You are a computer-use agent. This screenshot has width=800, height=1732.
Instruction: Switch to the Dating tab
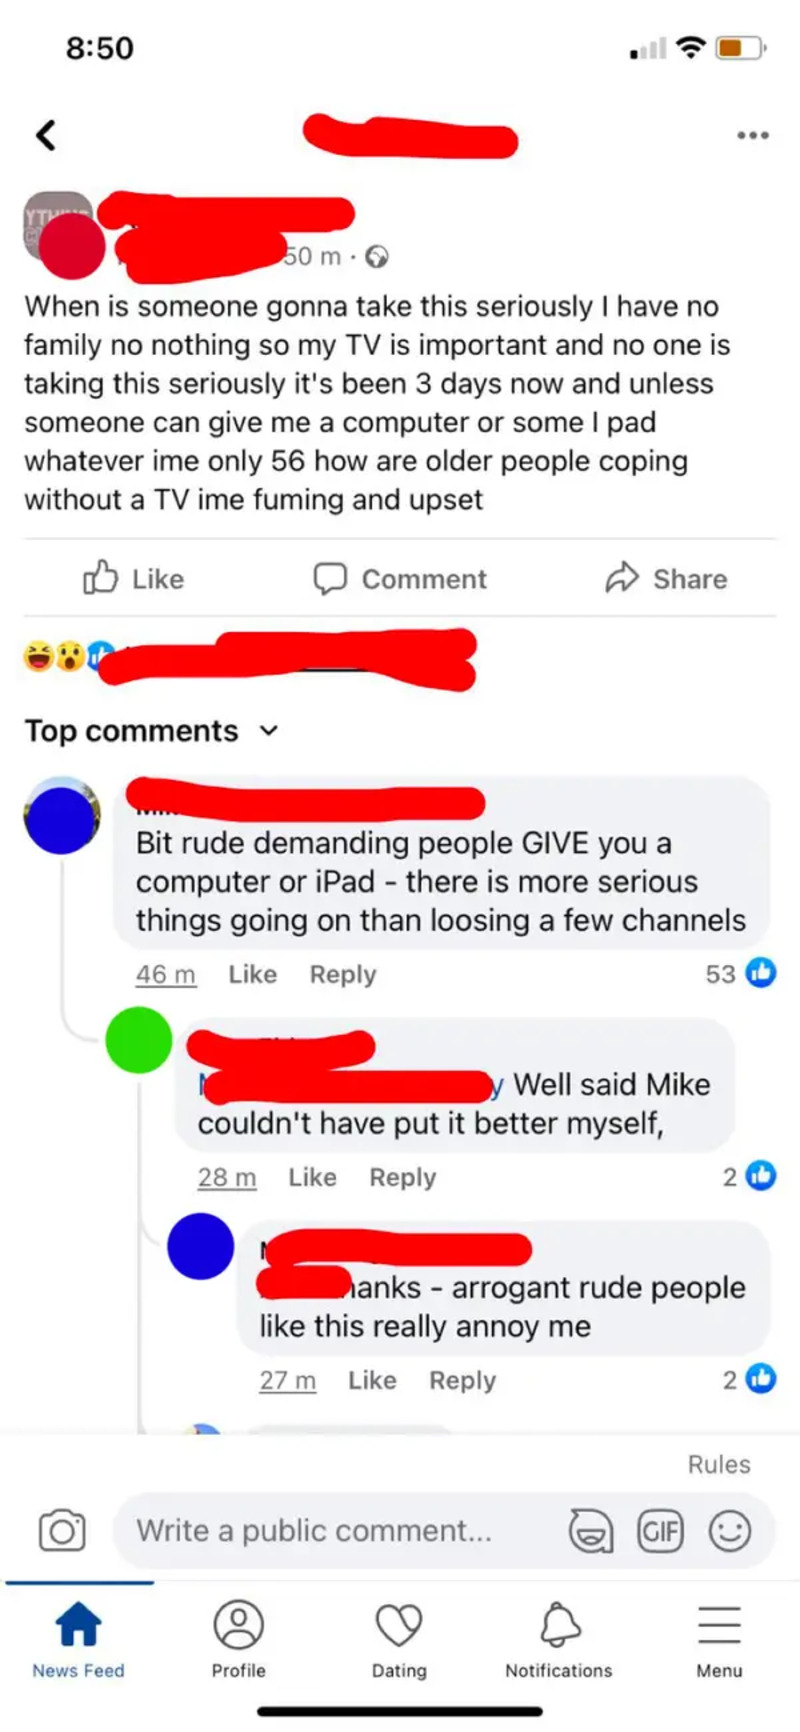(399, 1640)
